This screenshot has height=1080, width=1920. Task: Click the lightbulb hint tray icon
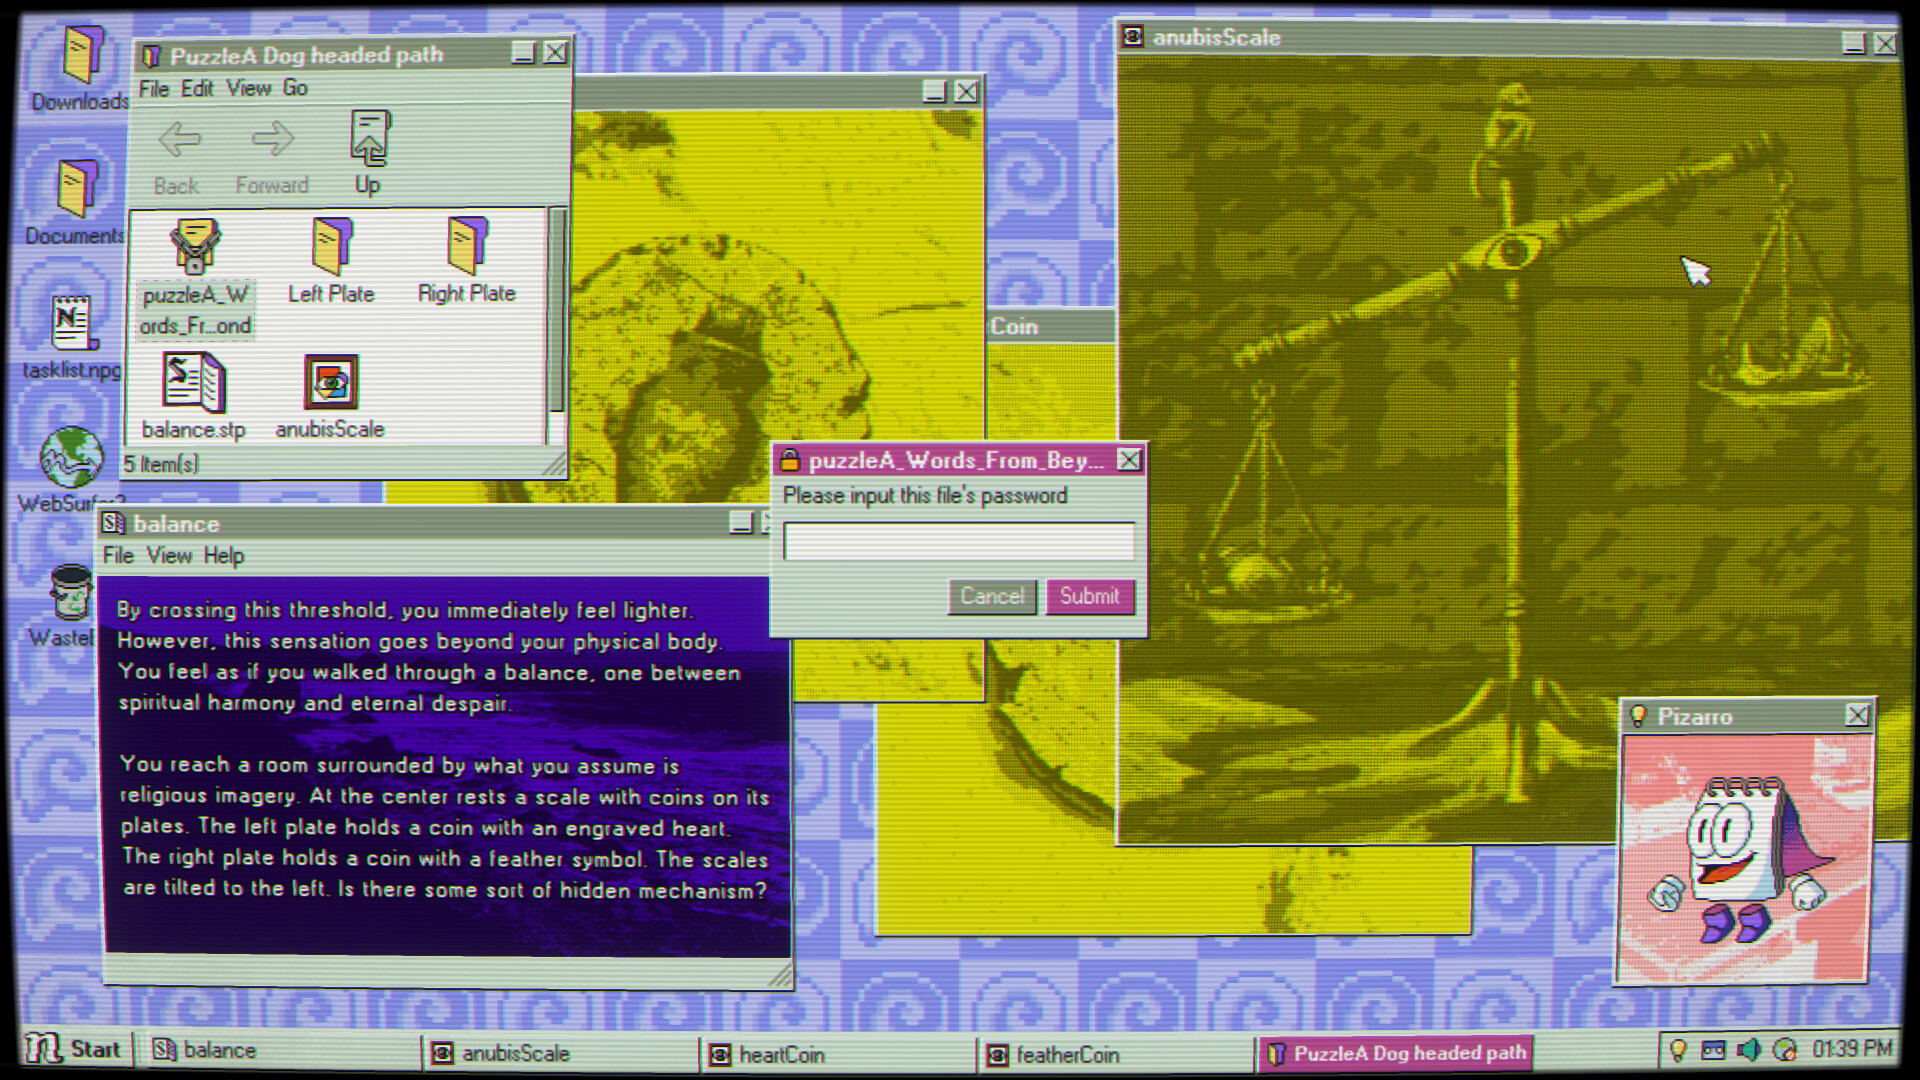pyautogui.click(x=1678, y=1050)
